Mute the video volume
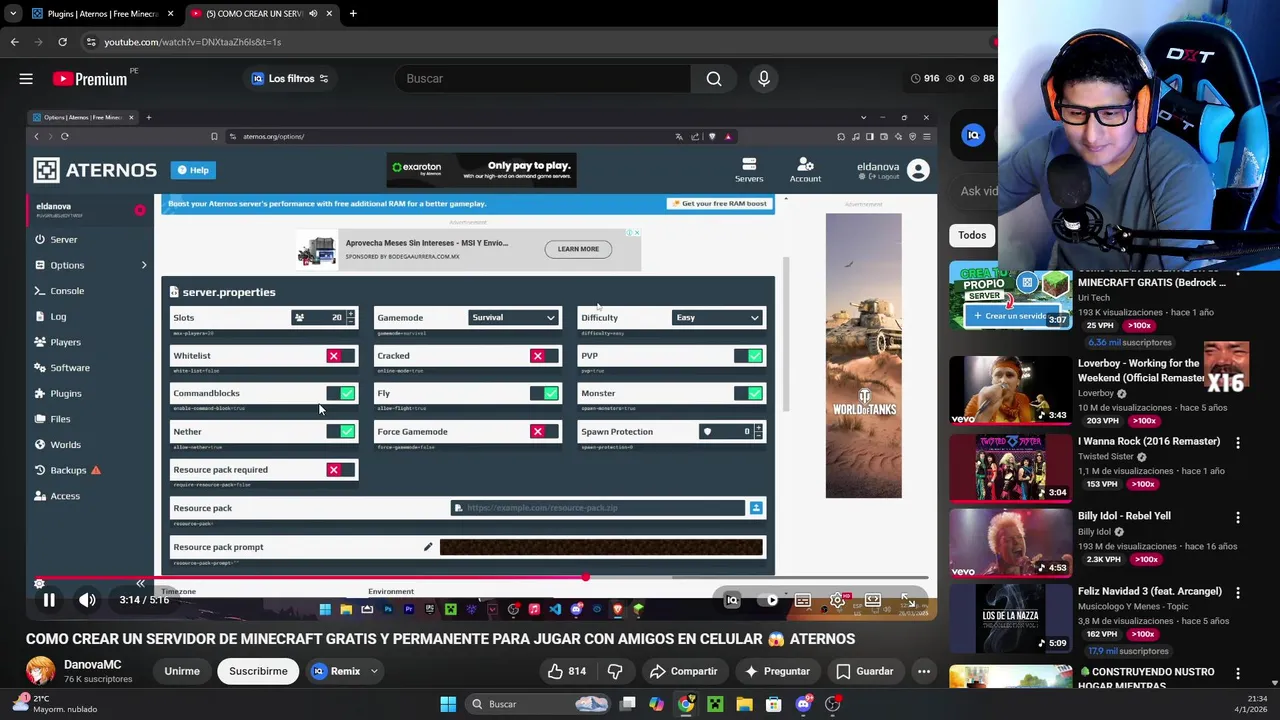This screenshot has width=1280, height=720. (x=87, y=600)
